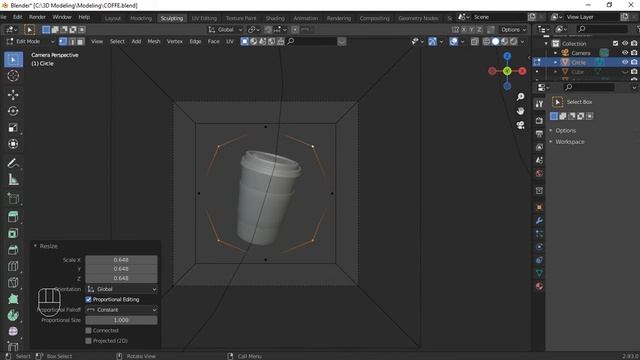Toggle X-ray display in viewport header
This screenshot has width=640, height=360.
pos(474,42)
